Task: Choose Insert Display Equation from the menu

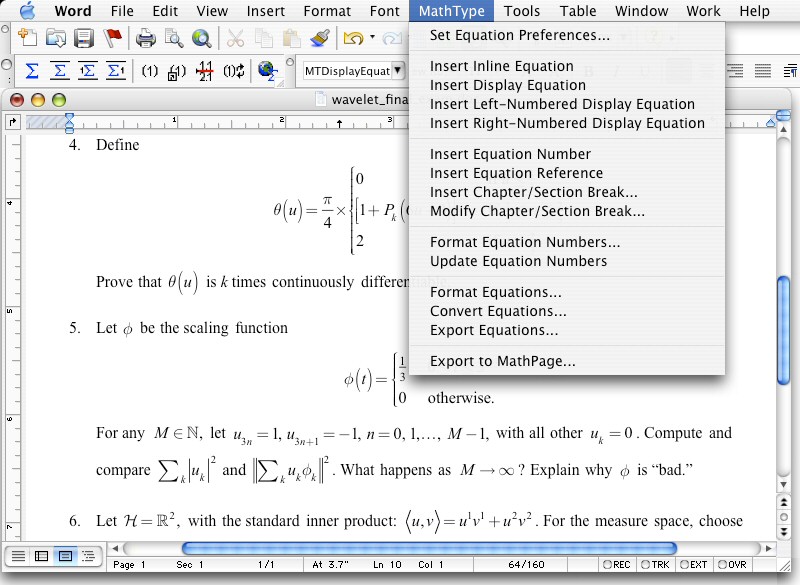Action: click(x=567, y=85)
